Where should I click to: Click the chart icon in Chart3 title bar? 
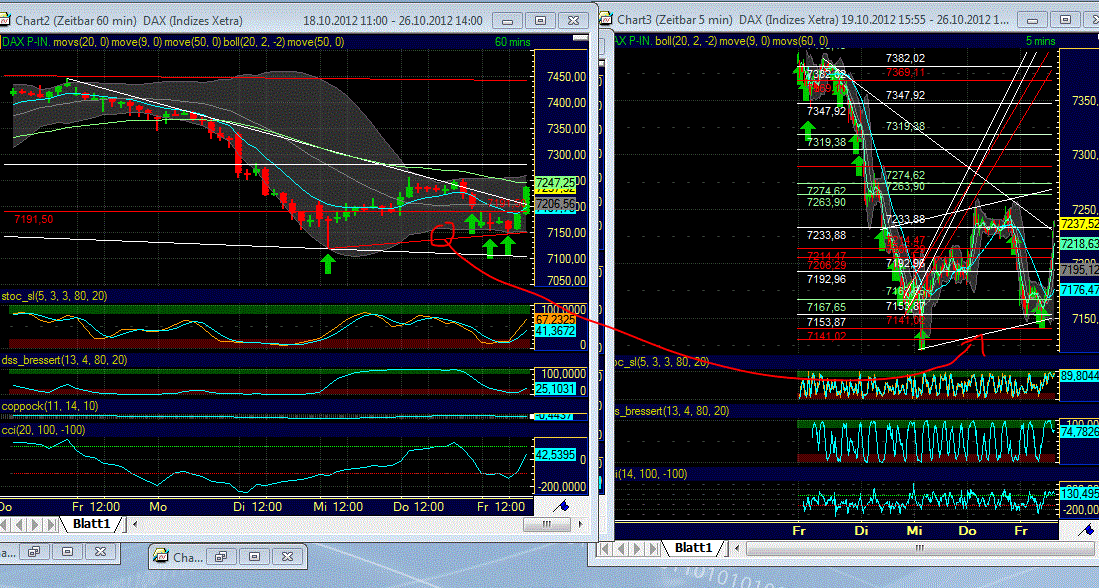(x=604, y=19)
